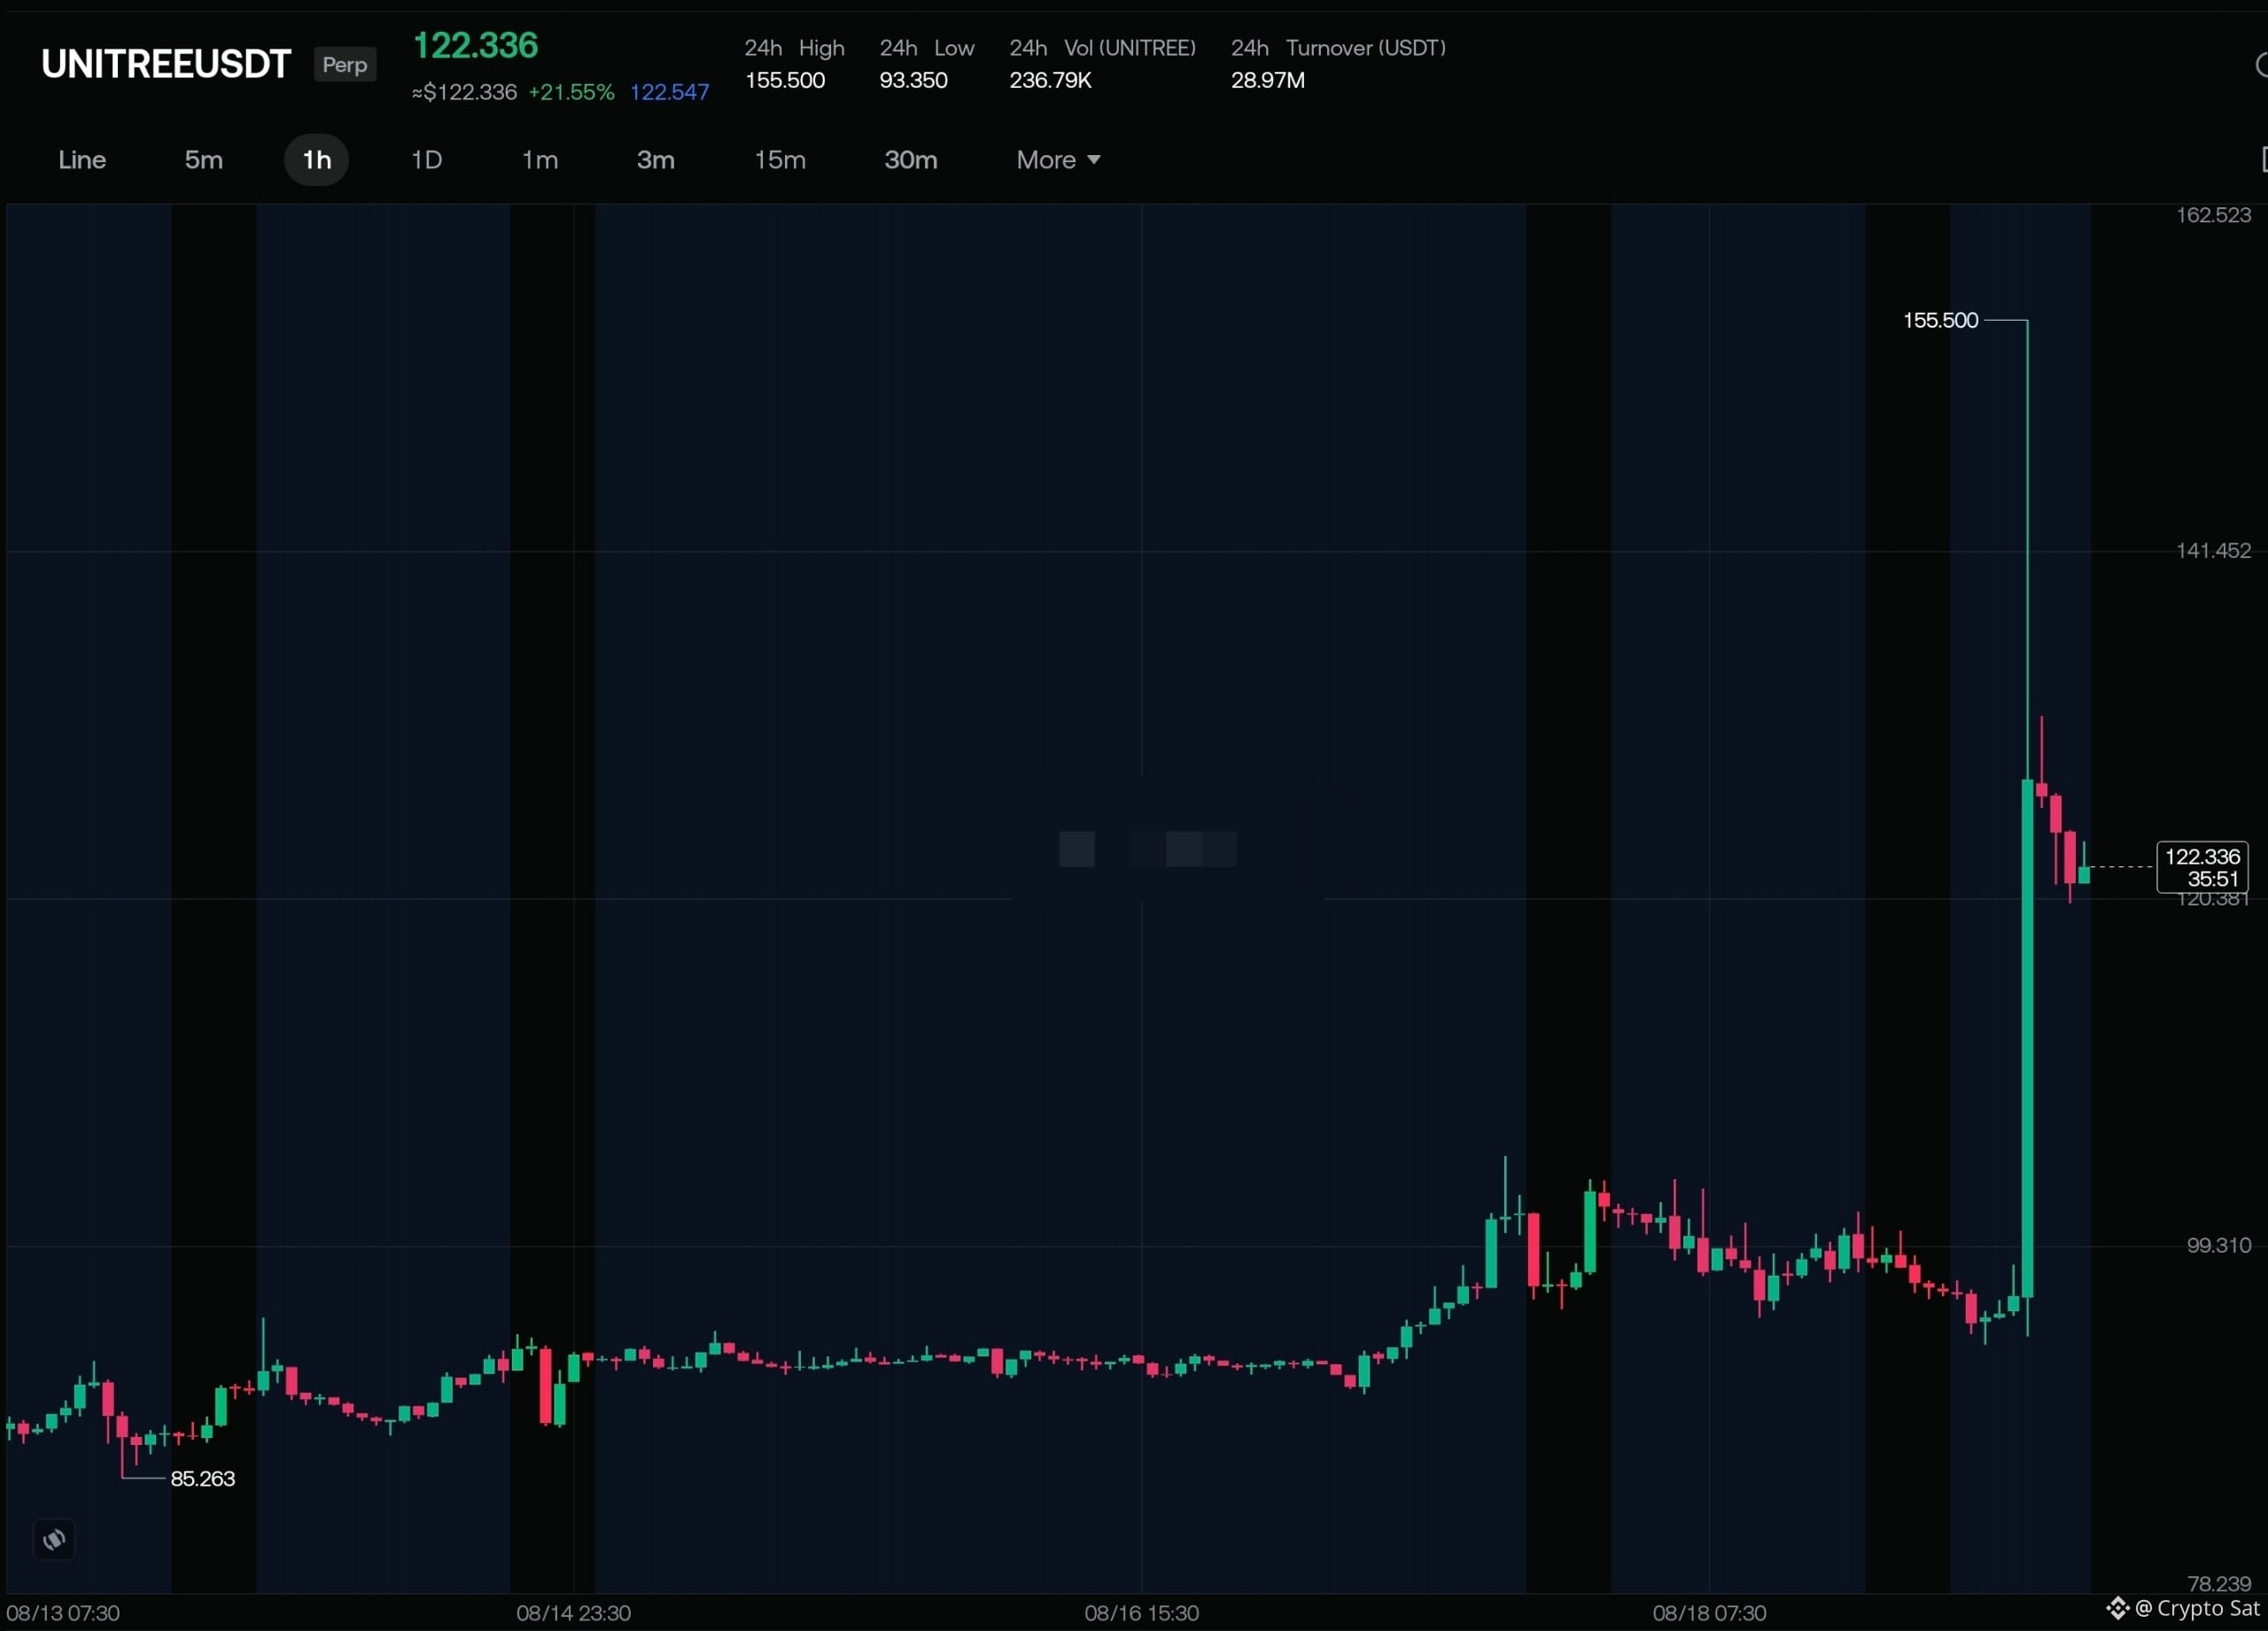
Task: Click the 24h Vol value 236.79K
Action: point(1050,80)
